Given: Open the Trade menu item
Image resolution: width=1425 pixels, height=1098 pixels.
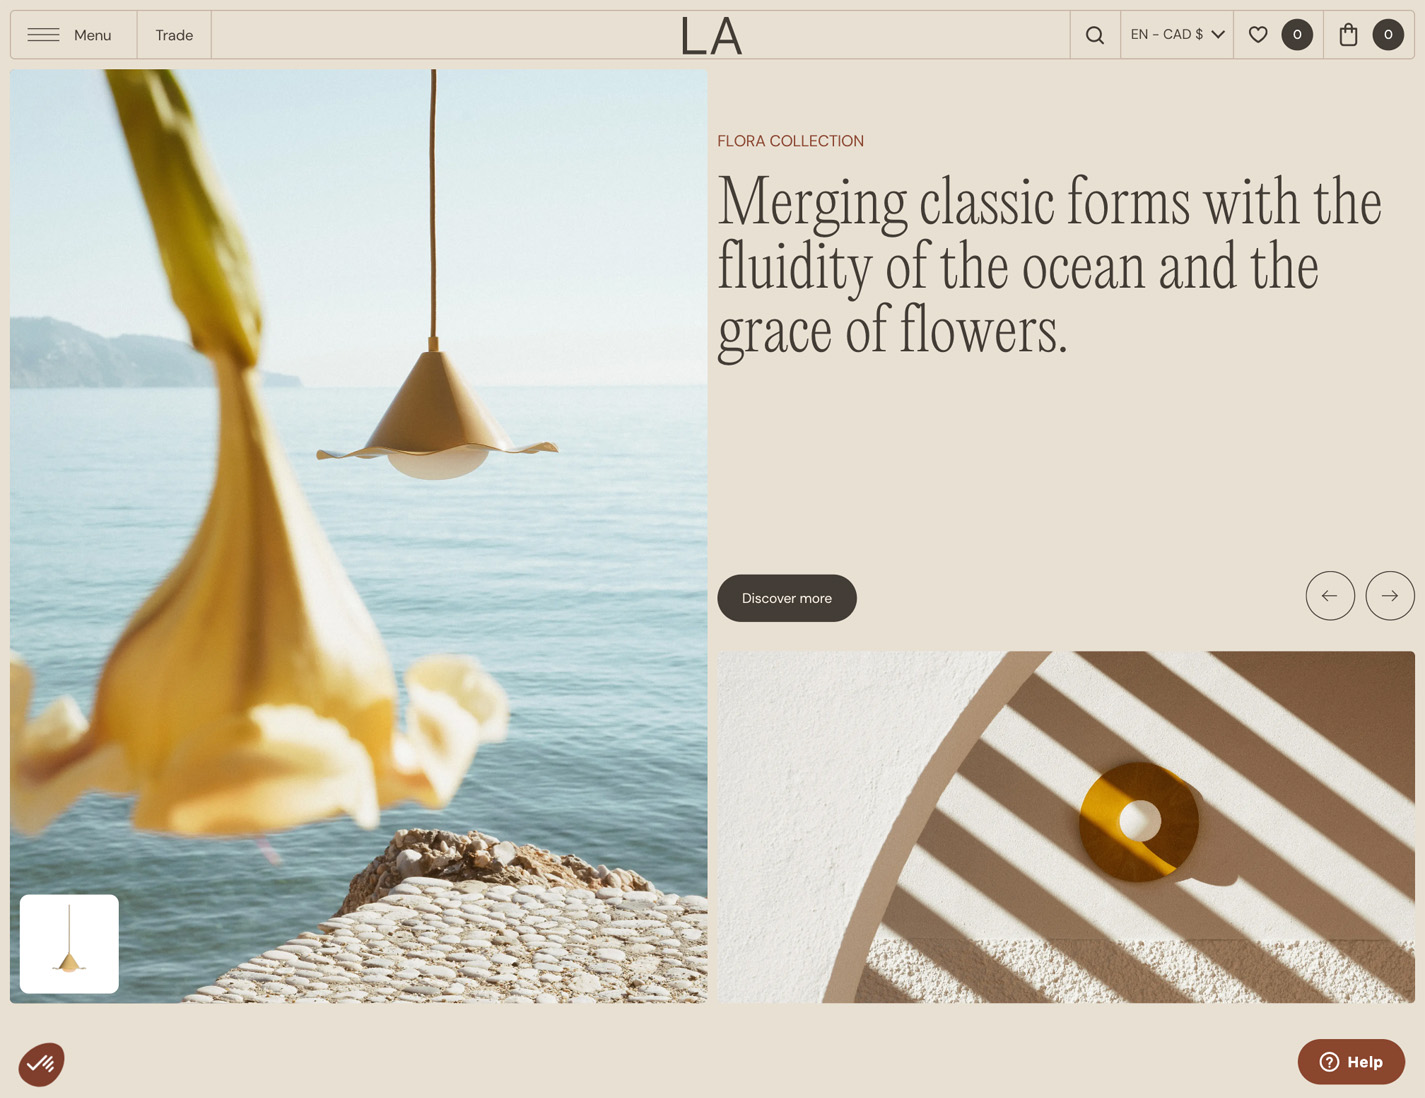Looking at the screenshot, I should pos(174,35).
